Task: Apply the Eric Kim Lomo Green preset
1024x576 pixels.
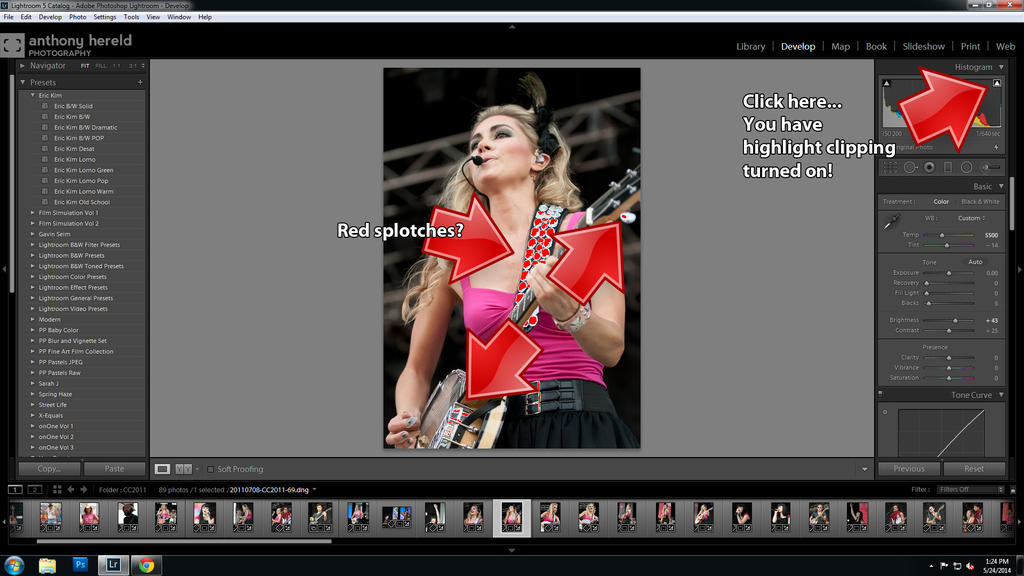Action: (x=83, y=170)
